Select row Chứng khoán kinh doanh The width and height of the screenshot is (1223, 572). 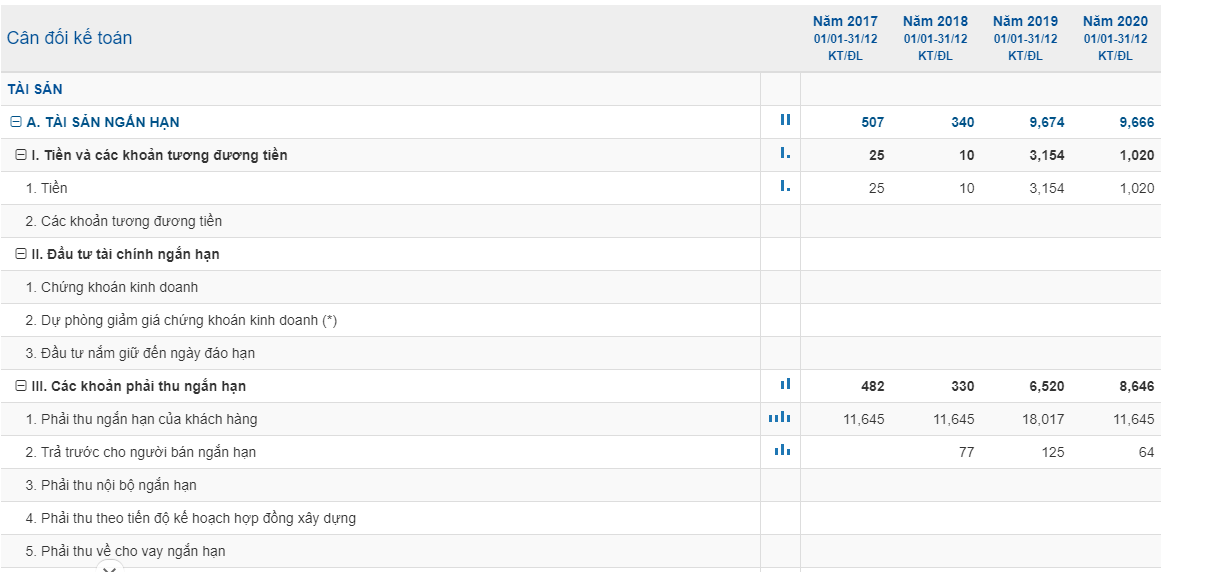(119, 287)
